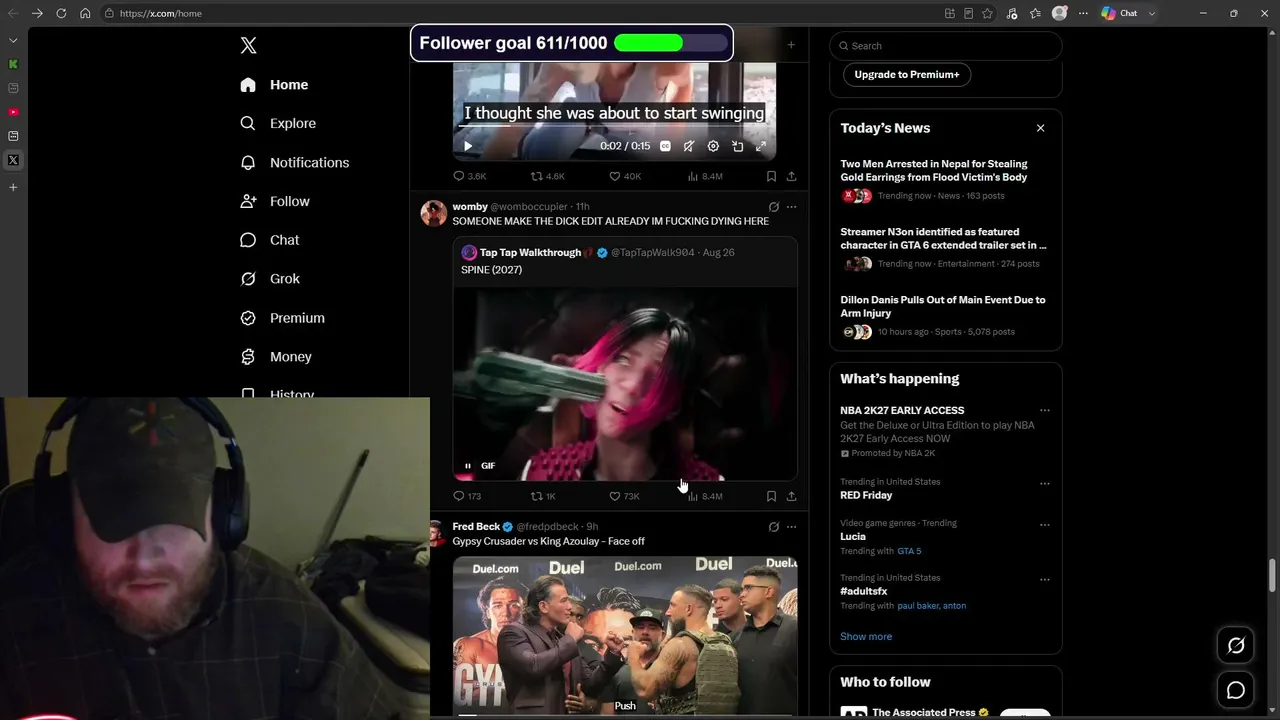Open the top video's settings gear
1280x720 pixels.
click(713, 146)
